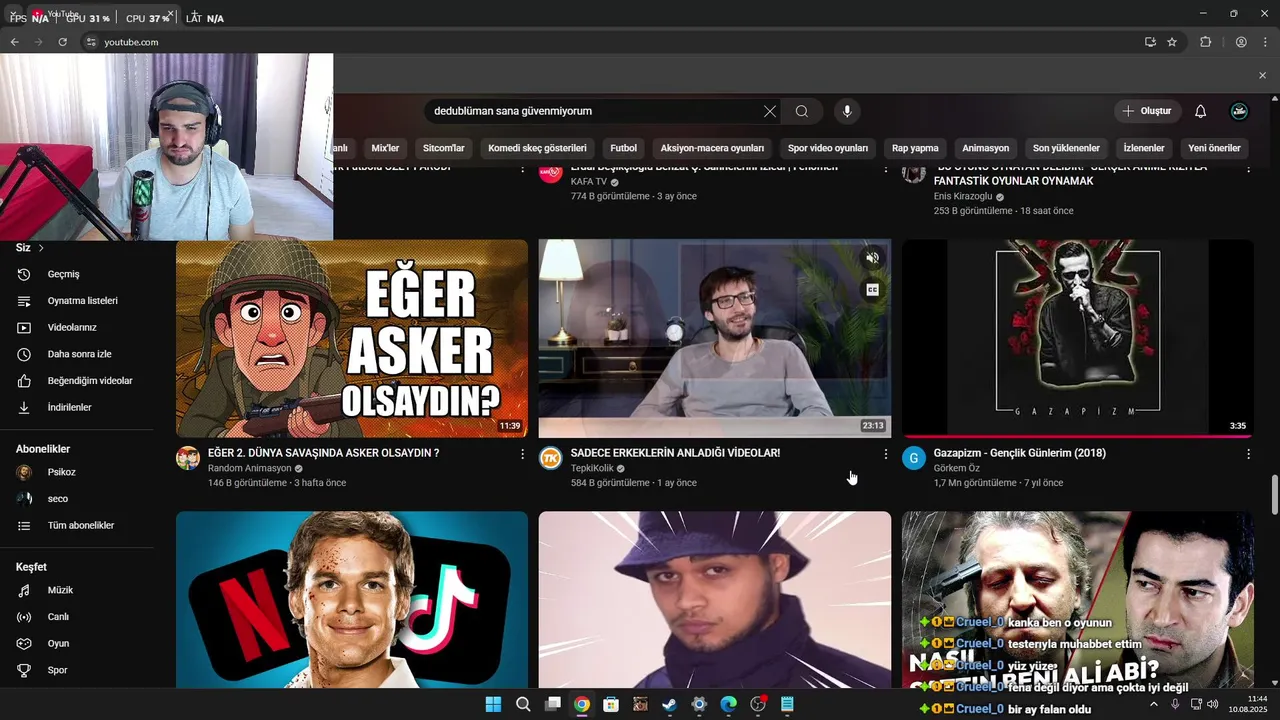
Task: Start voice search with the microphone icon
Action: click(847, 111)
